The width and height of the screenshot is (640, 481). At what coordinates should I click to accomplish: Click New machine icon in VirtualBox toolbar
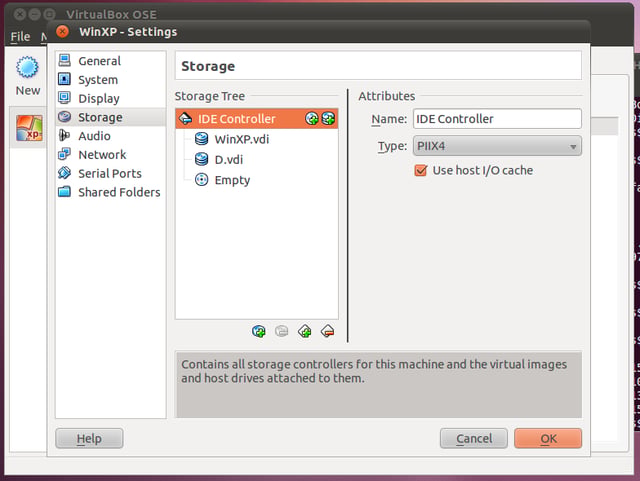27,76
